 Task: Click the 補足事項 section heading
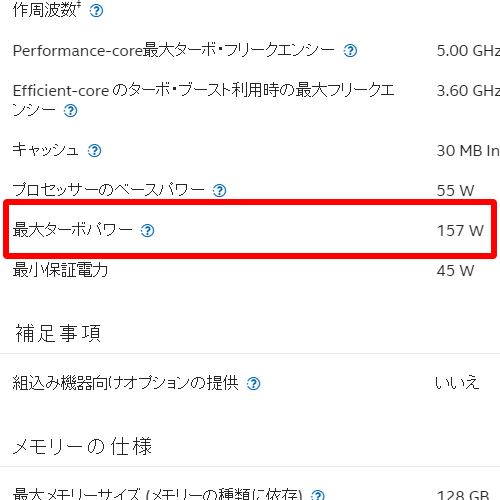[58, 333]
